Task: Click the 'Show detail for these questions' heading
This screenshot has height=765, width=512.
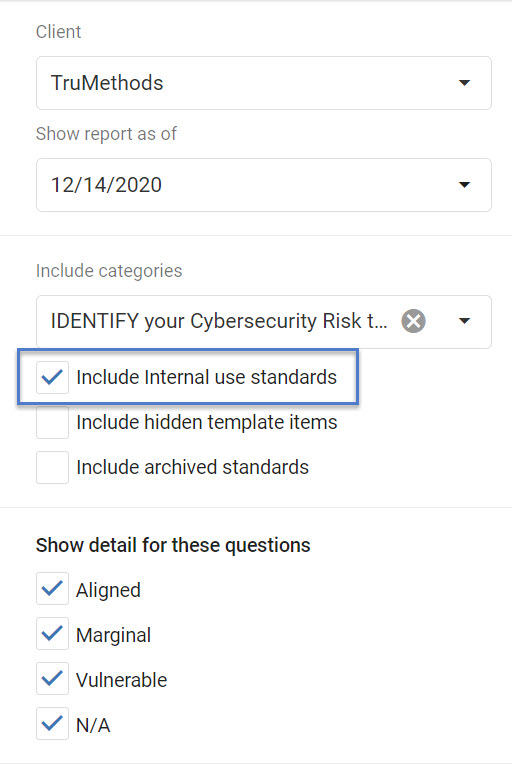Action: click(x=173, y=545)
